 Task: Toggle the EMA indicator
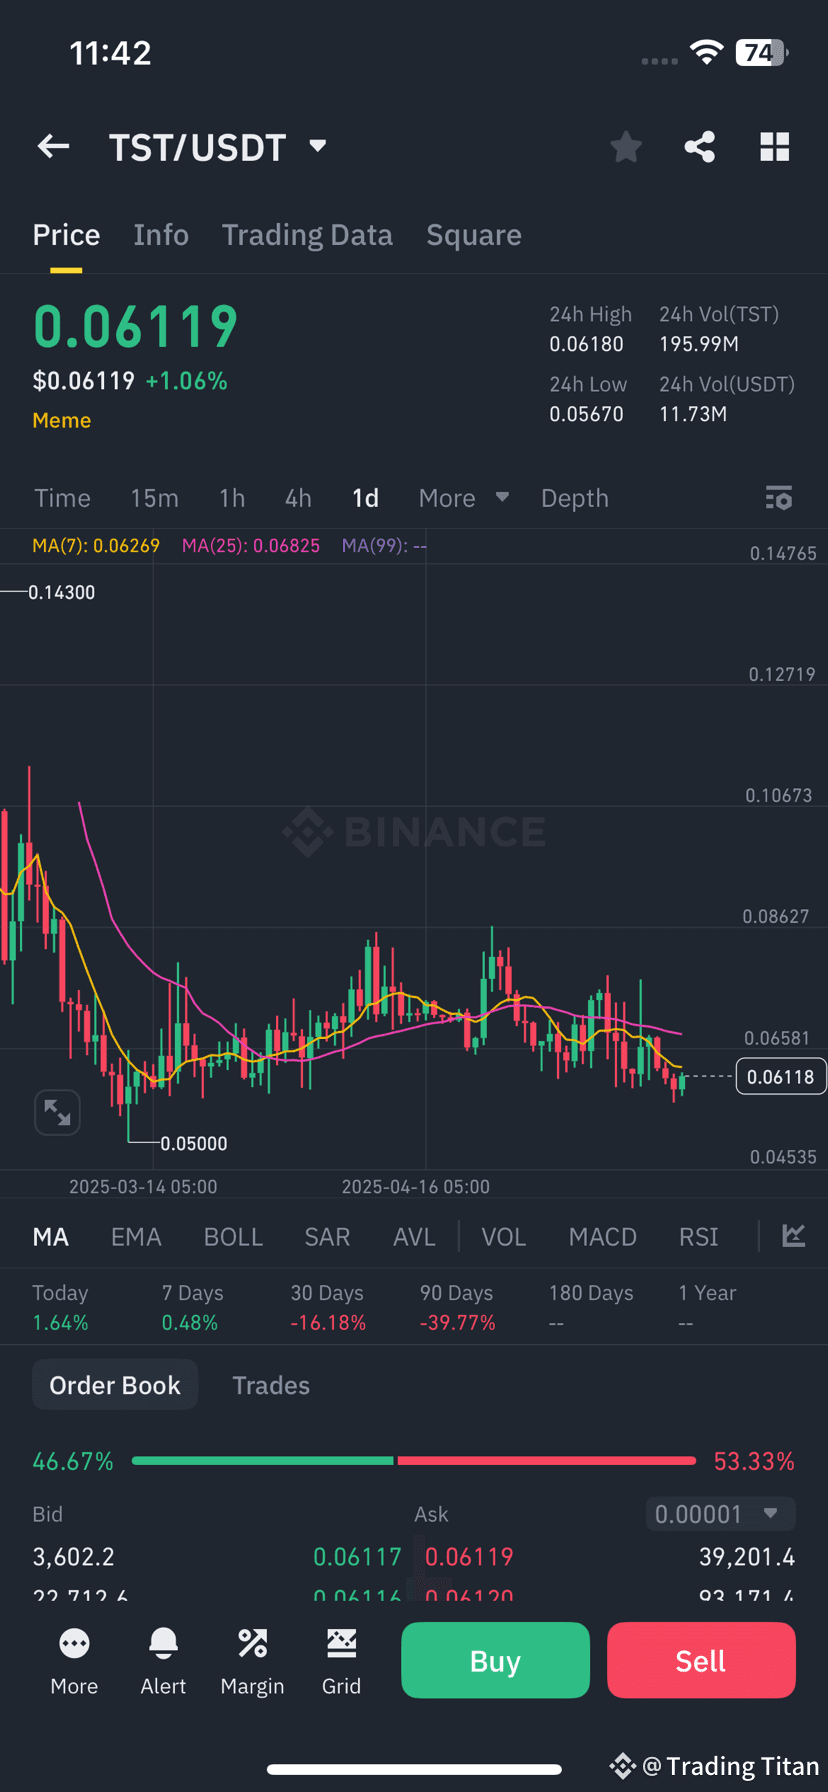[x=136, y=1237]
